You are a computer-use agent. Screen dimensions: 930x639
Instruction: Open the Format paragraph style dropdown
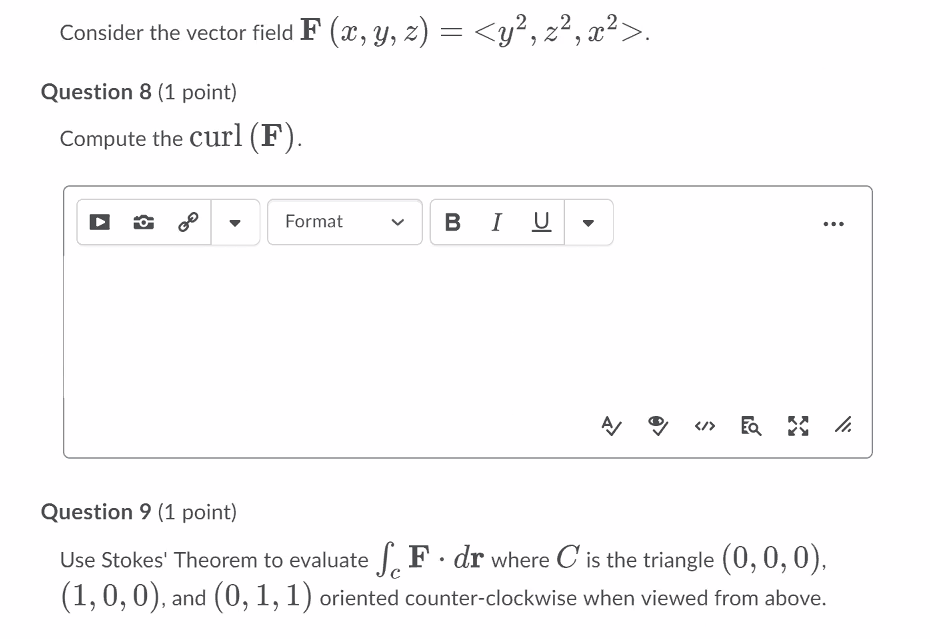click(345, 222)
